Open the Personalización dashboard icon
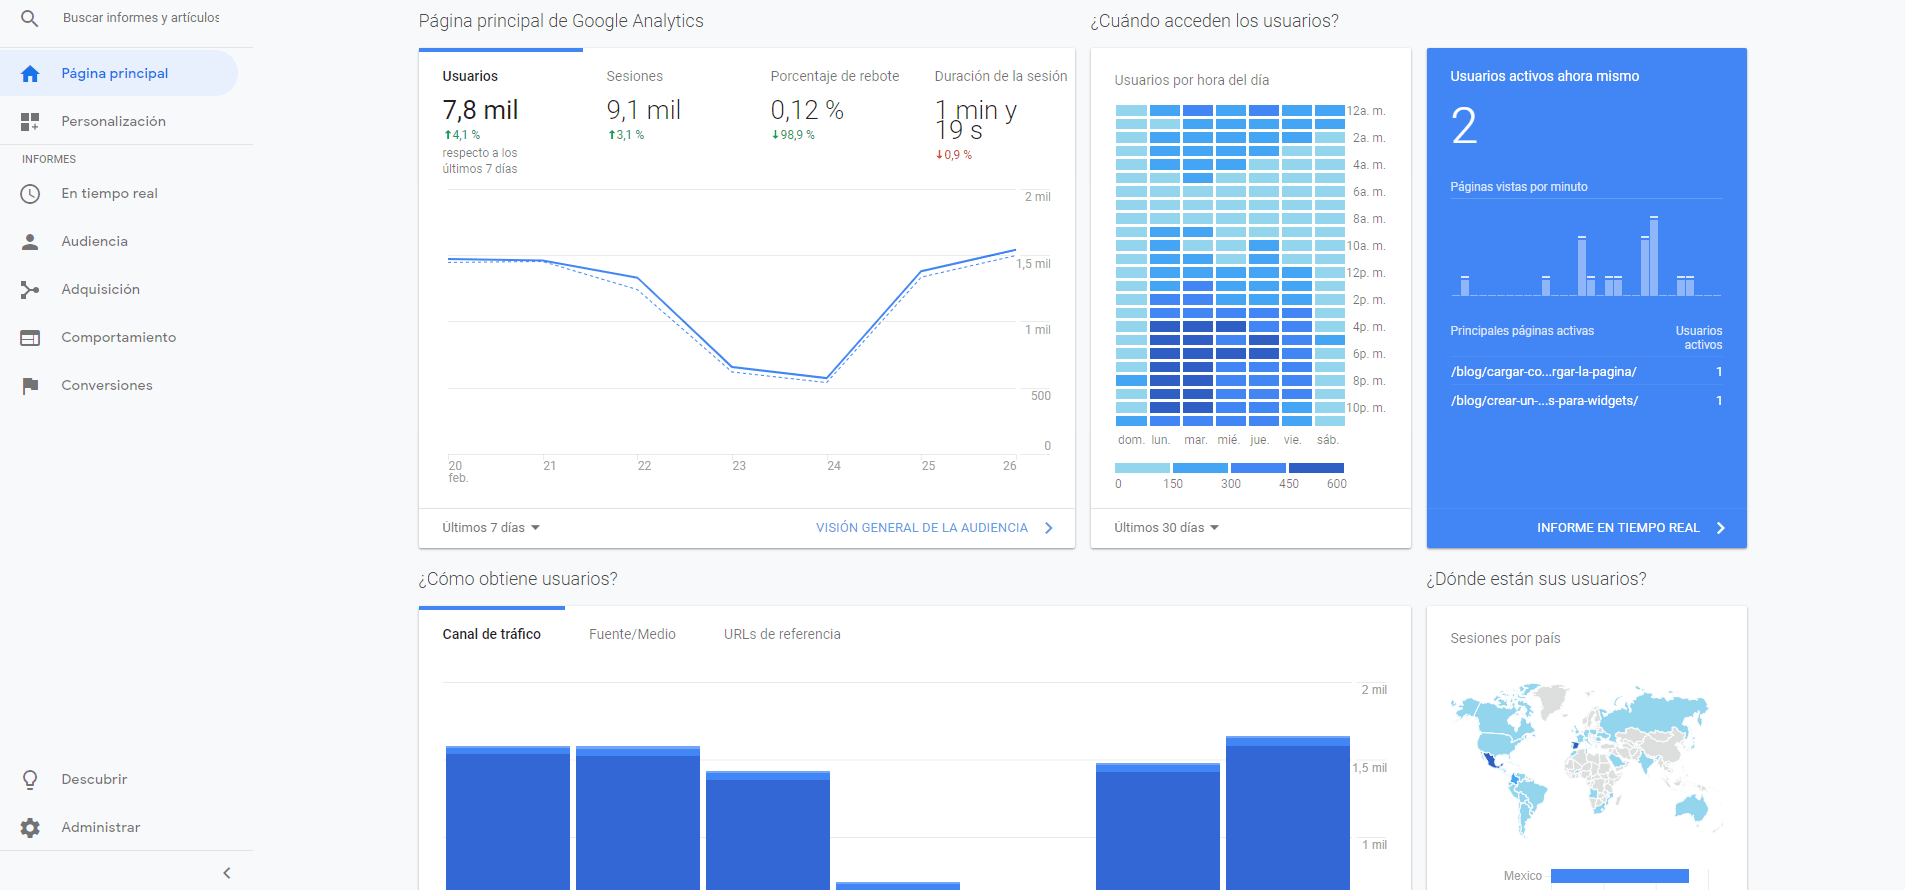 [30, 122]
